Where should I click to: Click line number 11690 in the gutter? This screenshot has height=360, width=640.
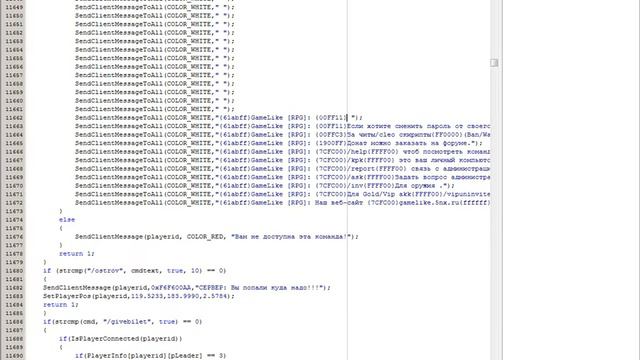point(14,356)
